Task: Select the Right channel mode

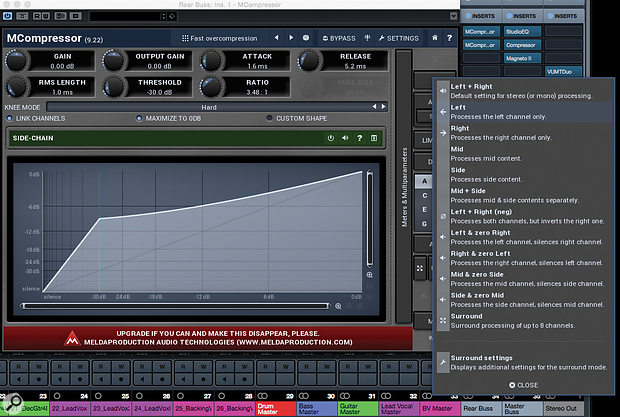Action: tap(524, 133)
